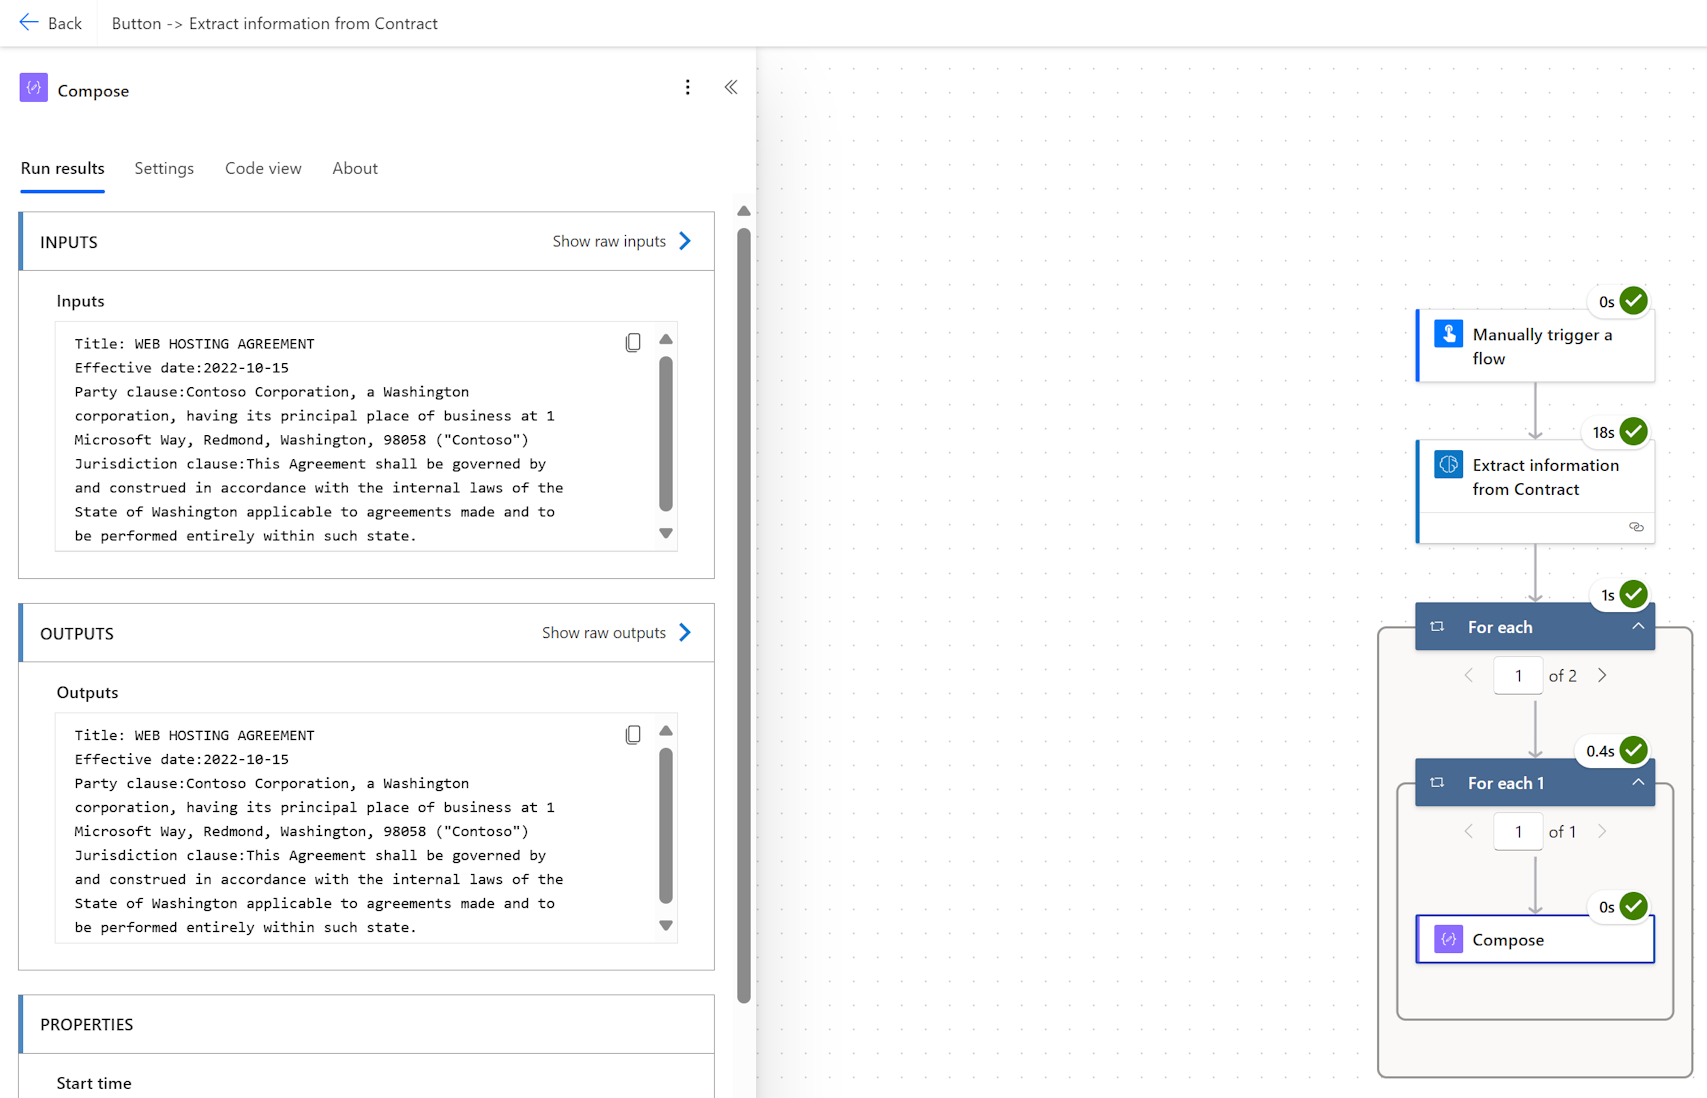Click the link icon on Extract information card
This screenshot has width=1707, height=1098.
click(x=1636, y=527)
